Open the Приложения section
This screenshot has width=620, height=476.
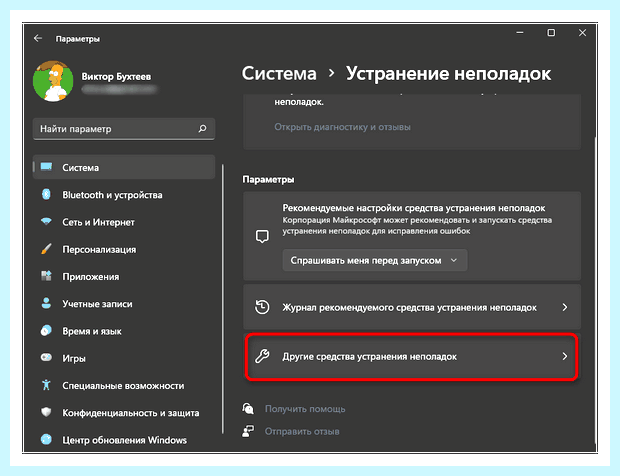pyautogui.click(x=124, y=277)
